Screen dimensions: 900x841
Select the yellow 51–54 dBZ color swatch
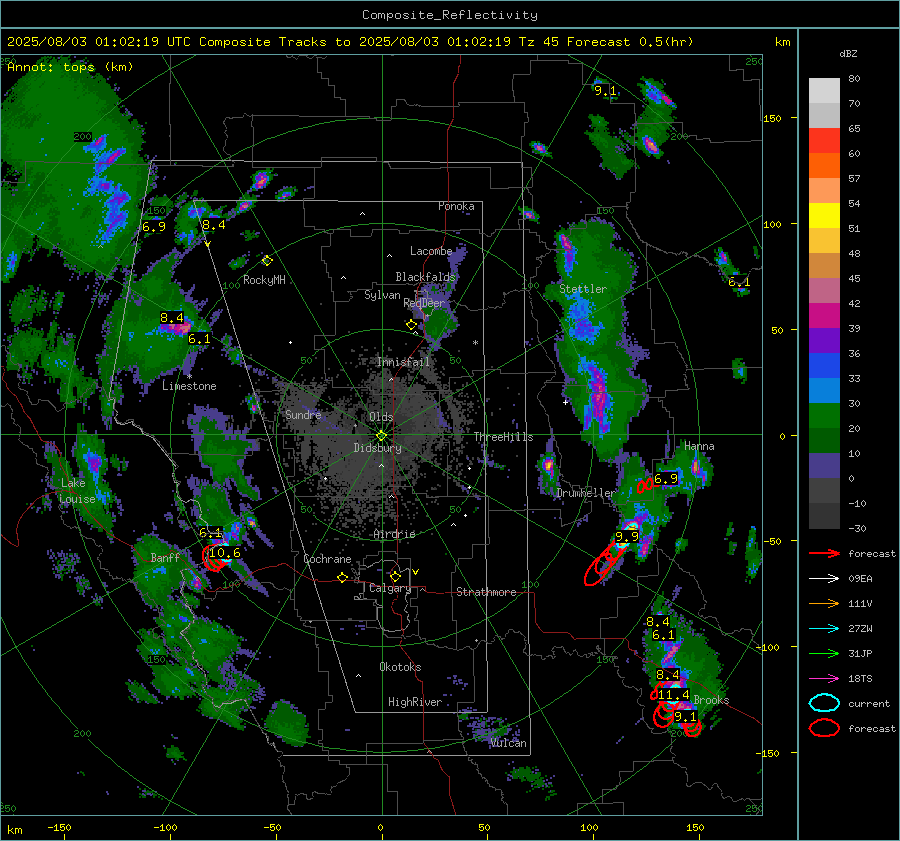824,216
